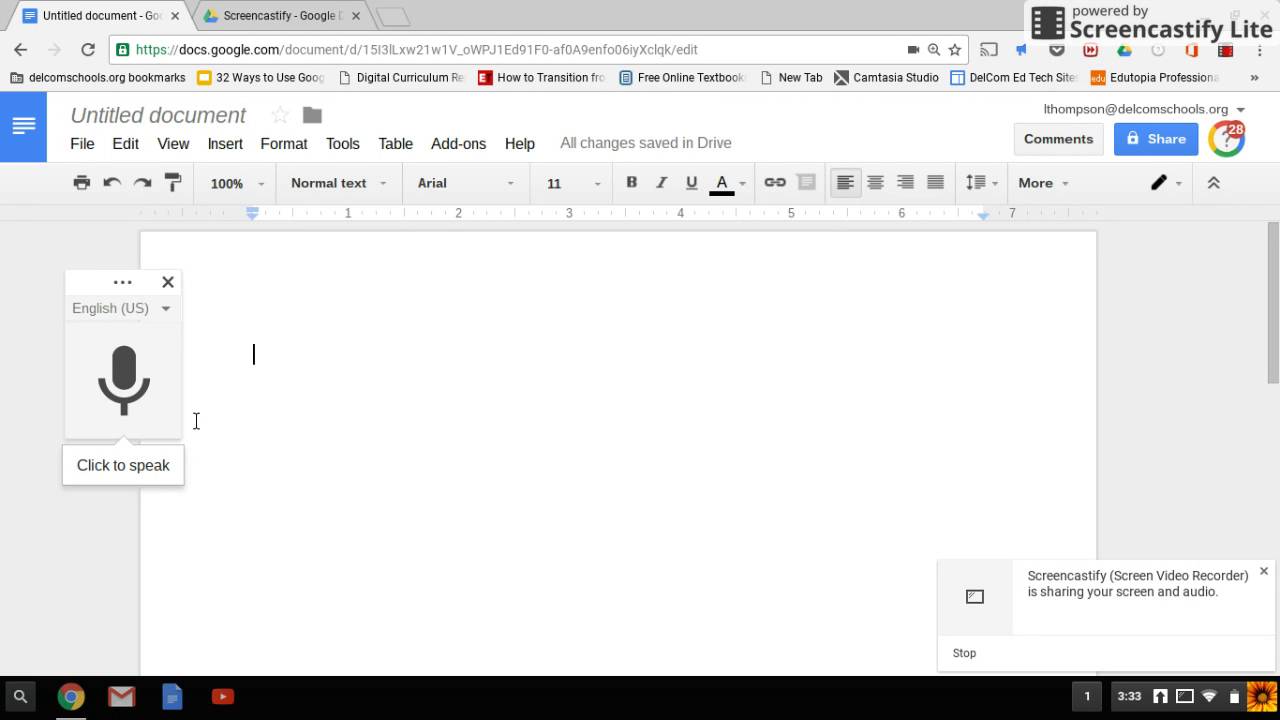Image resolution: width=1280 pixels, height=720 pixels.
Task: Open the Normal text style dropdown
Action: [x=338, y=183]
